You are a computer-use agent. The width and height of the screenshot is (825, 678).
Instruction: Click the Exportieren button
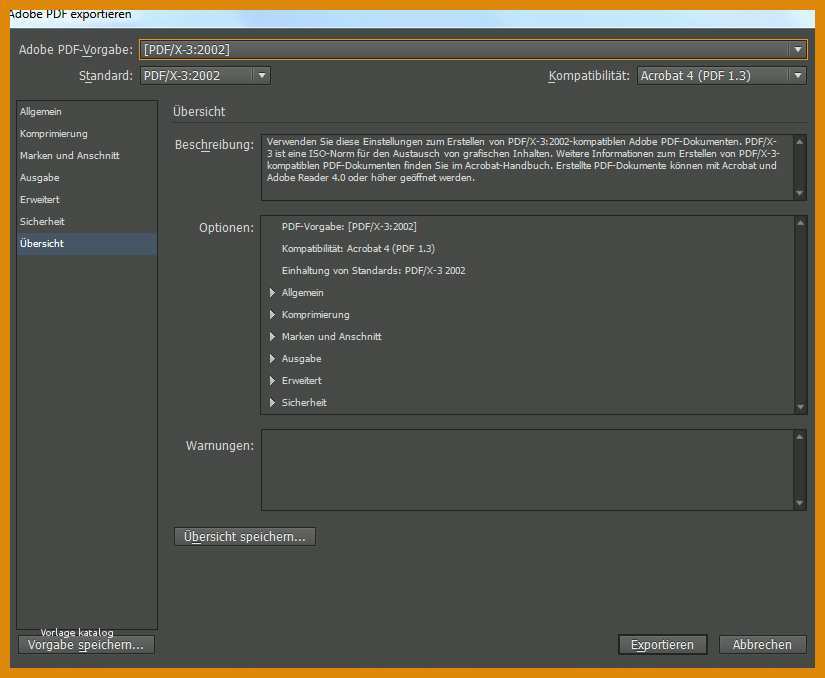pyautogui.click(x=662, y=645)
